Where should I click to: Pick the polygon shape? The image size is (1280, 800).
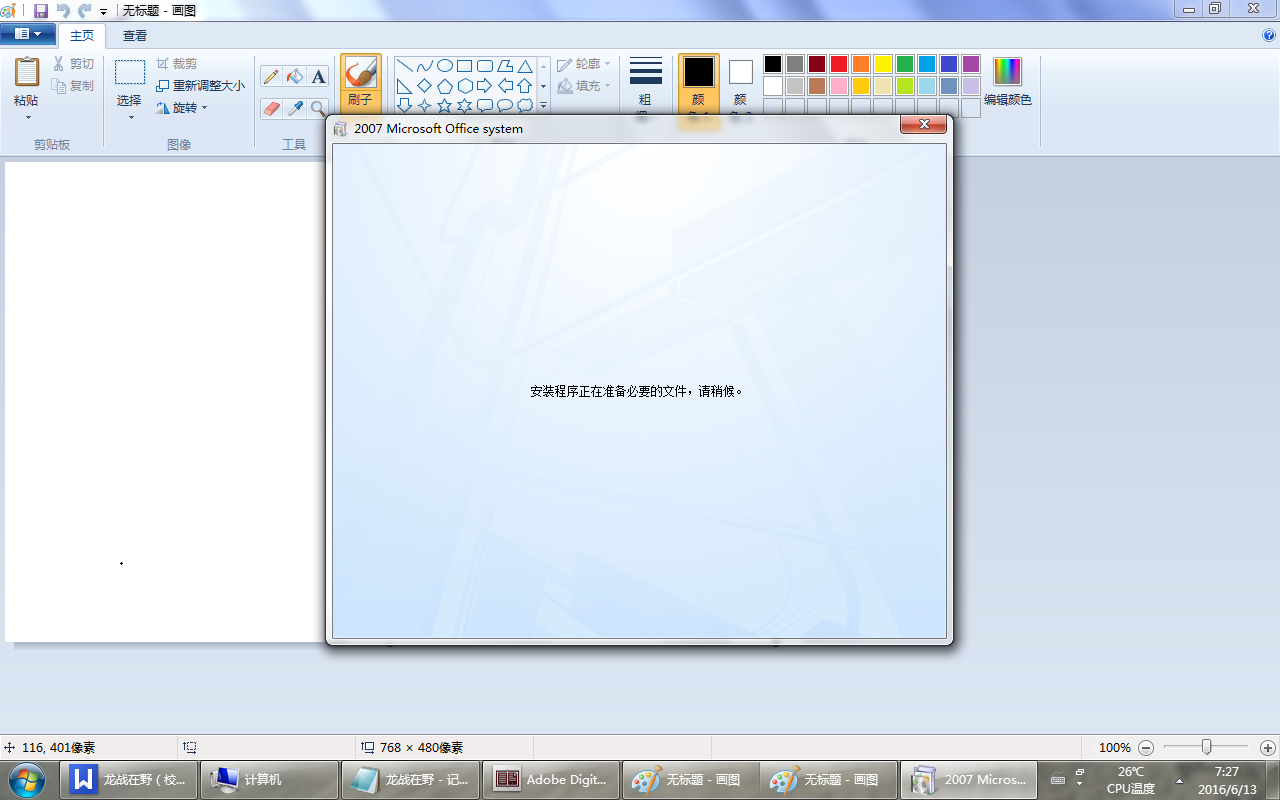click(x=505, y=66)
